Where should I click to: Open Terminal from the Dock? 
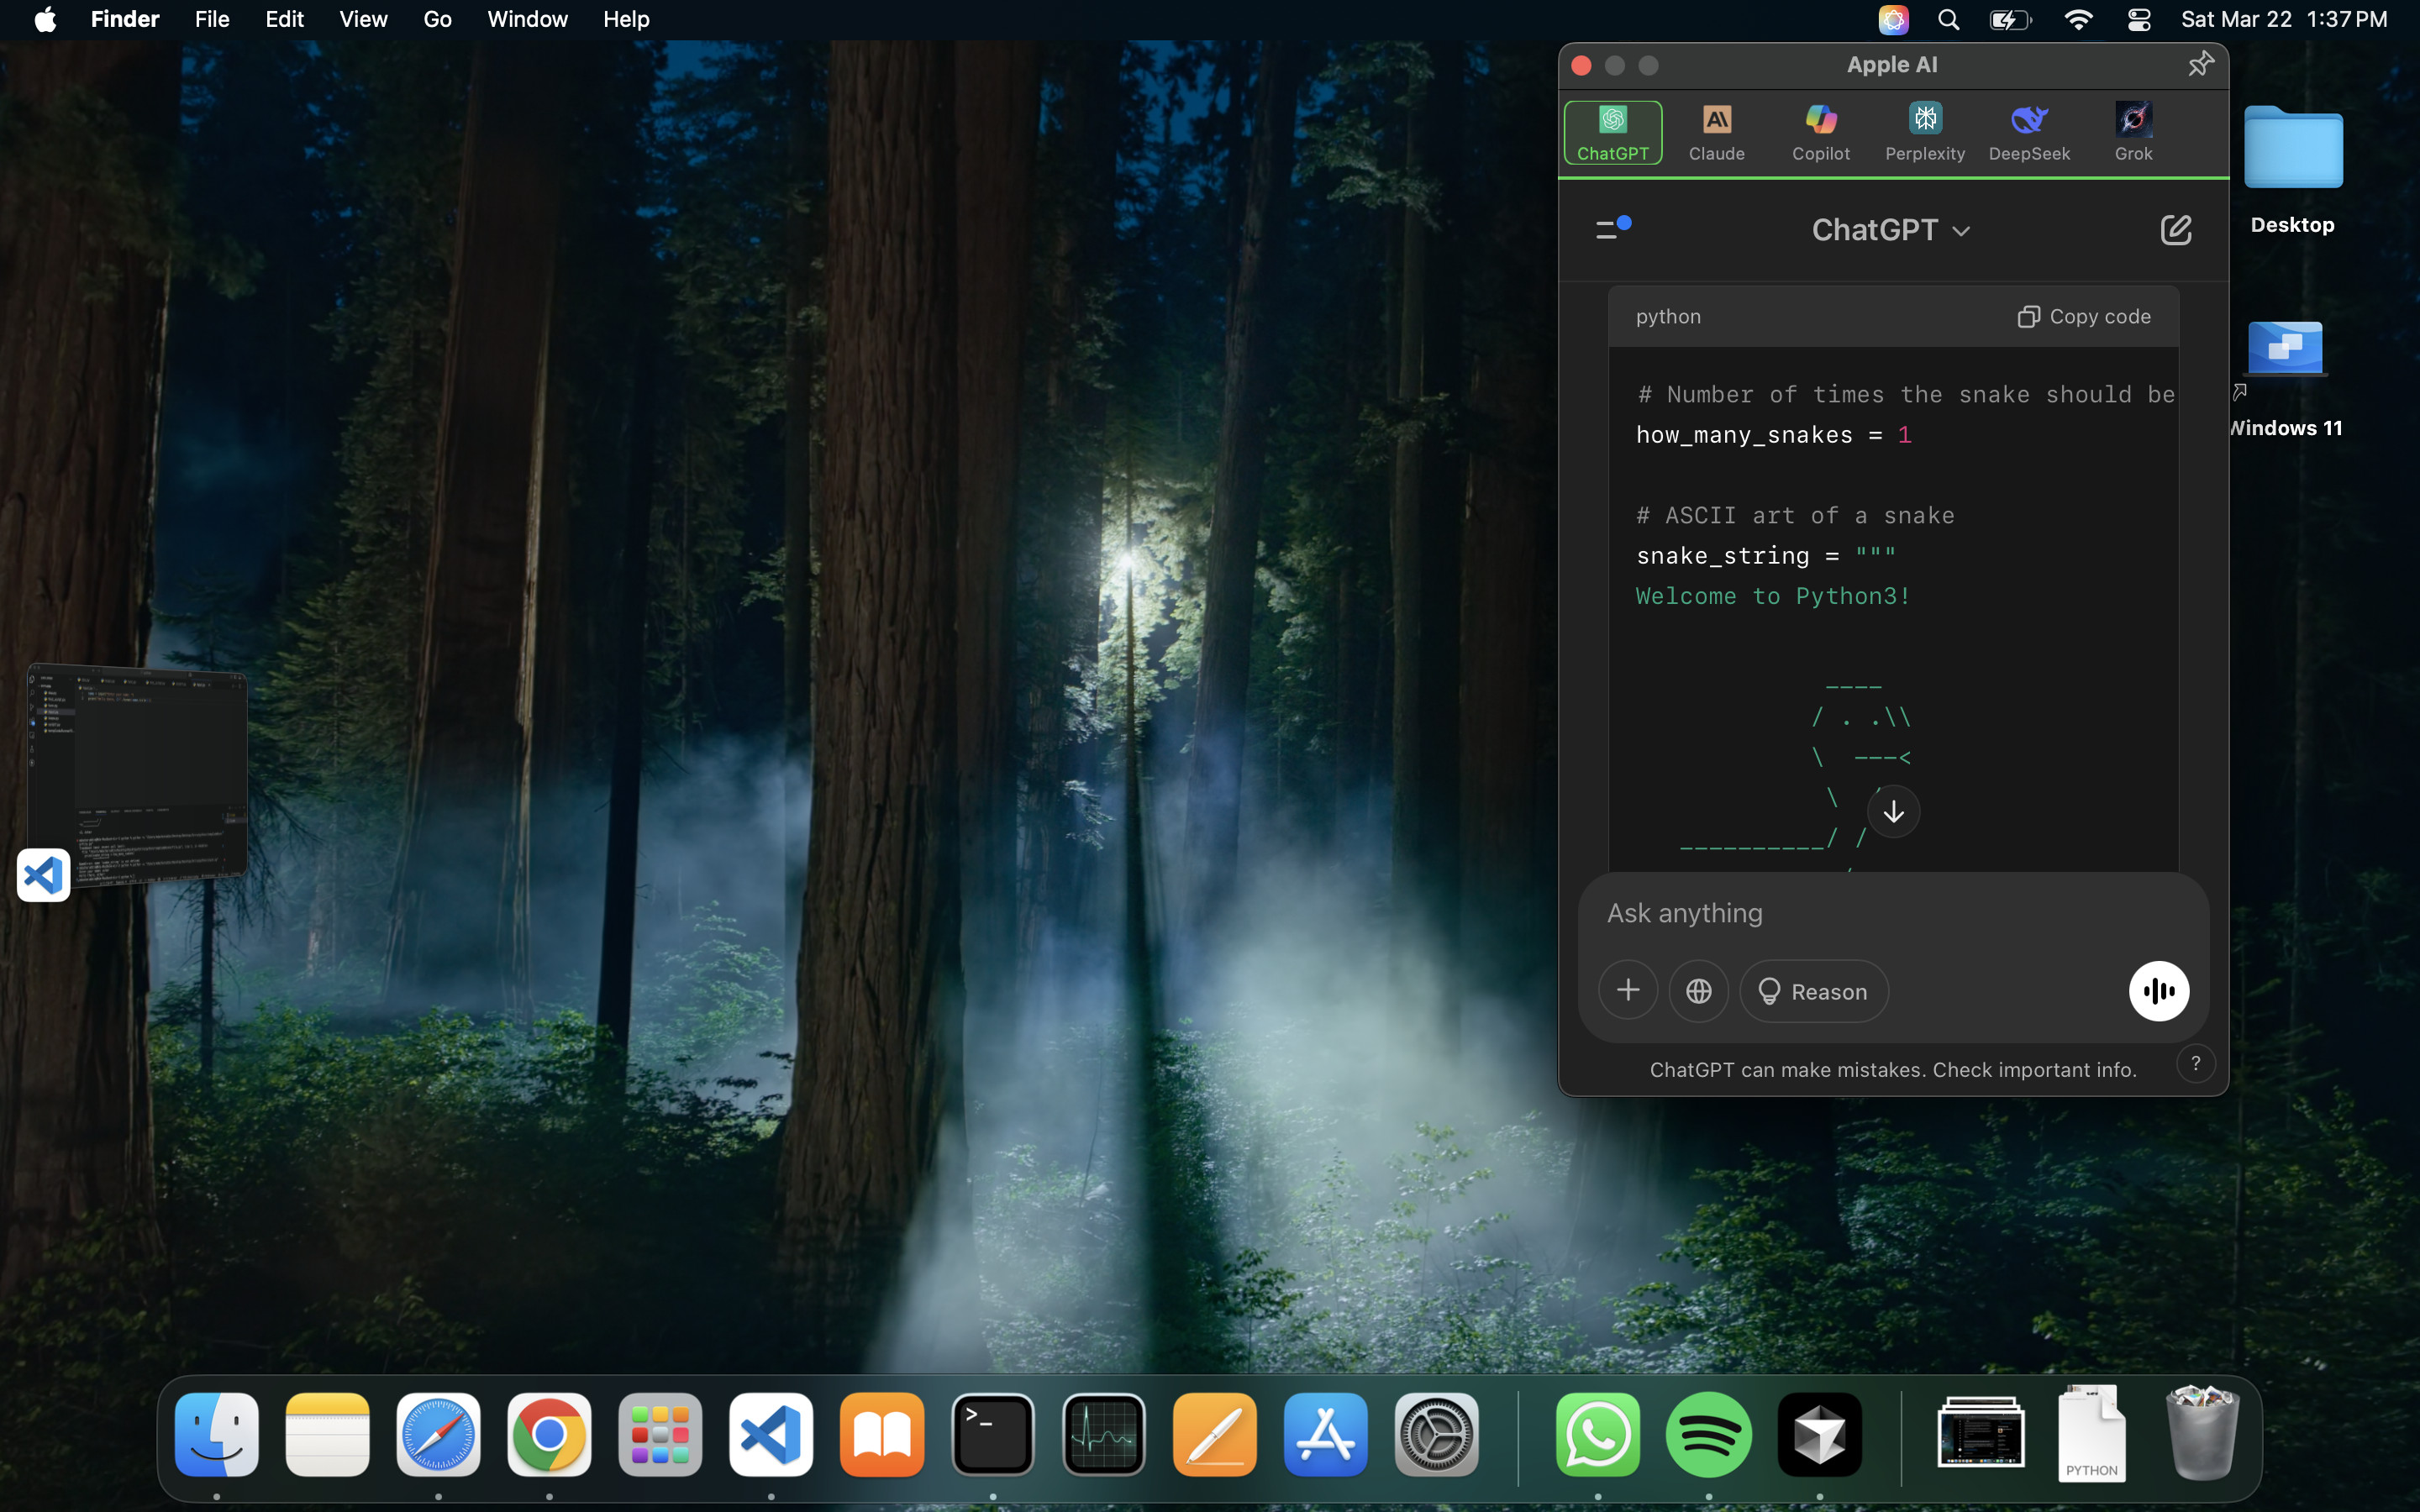point(993,1434)
